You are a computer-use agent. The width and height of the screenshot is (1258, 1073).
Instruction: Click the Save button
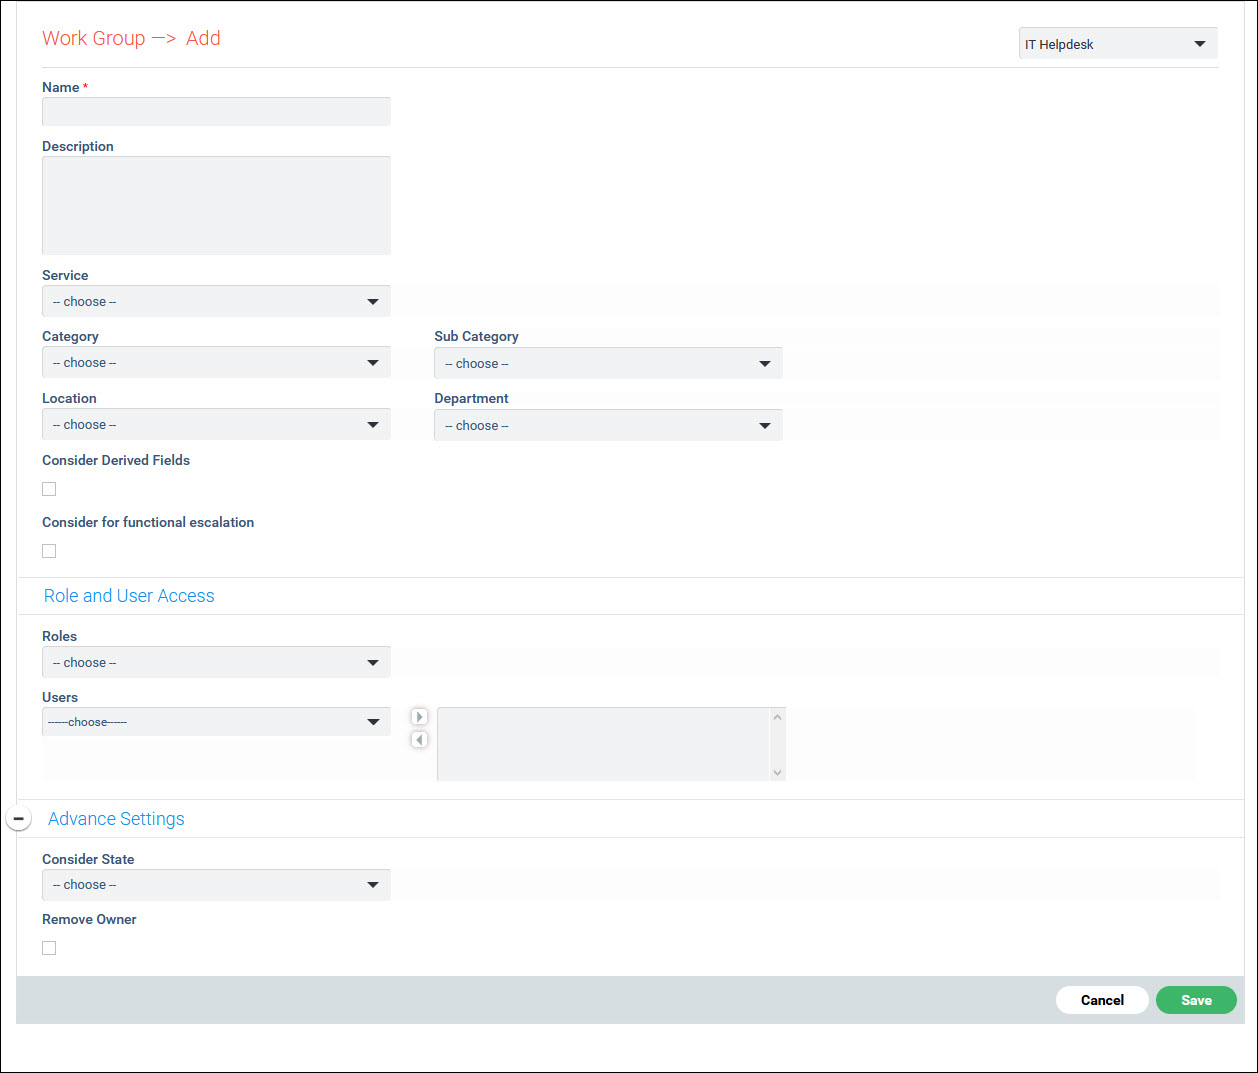(1196, 1000)
